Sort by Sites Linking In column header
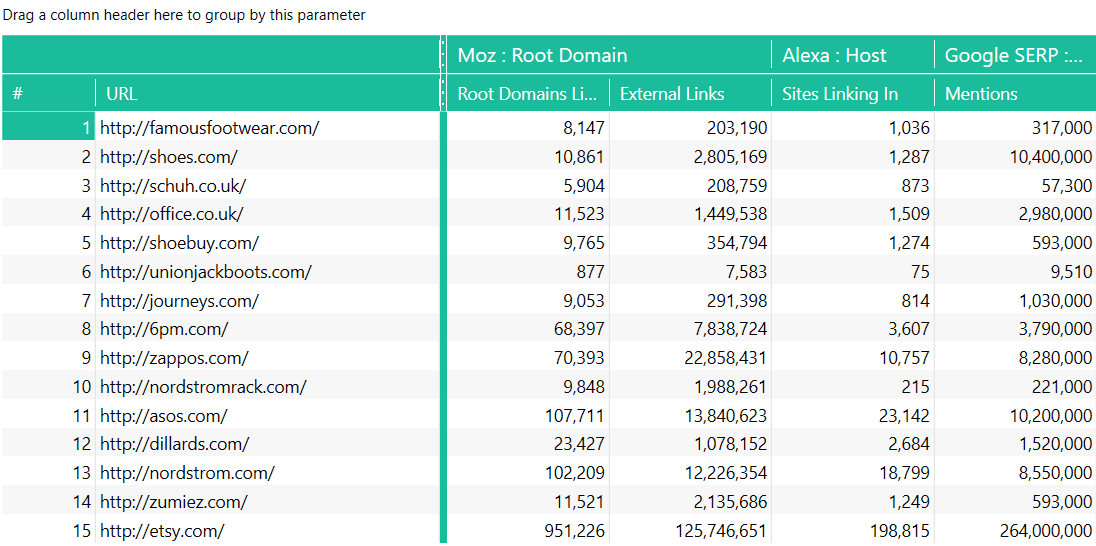The image size is (1096, 546). (x=853, y=94)
